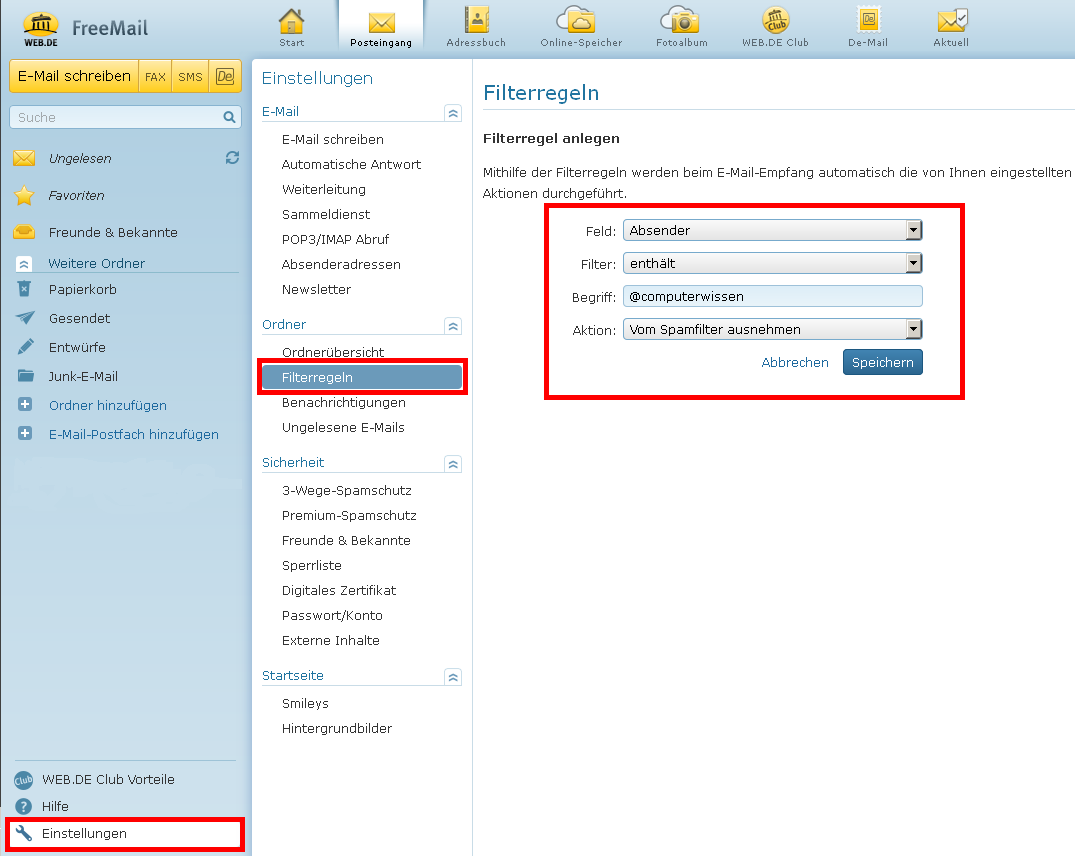Open the Aktion dropdown list
Screen dimensions: 1075x856
pyautogui.click(x=771, y=329)
